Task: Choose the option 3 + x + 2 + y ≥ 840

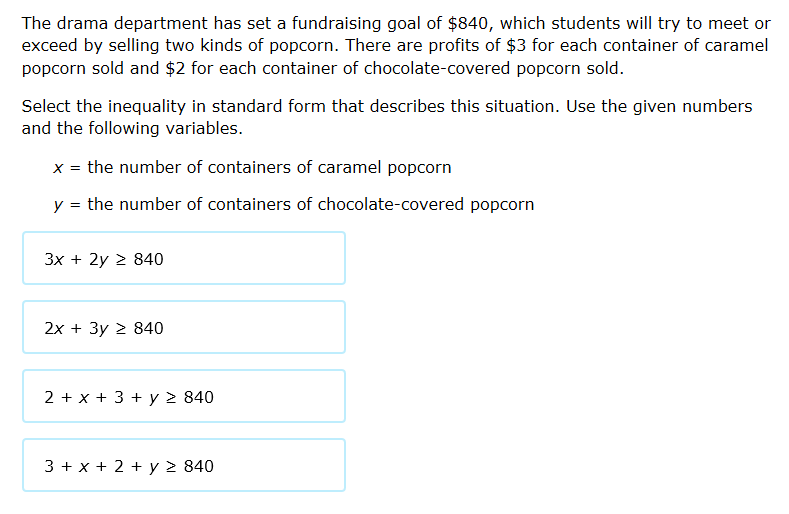Action: (x=184, y=465)
